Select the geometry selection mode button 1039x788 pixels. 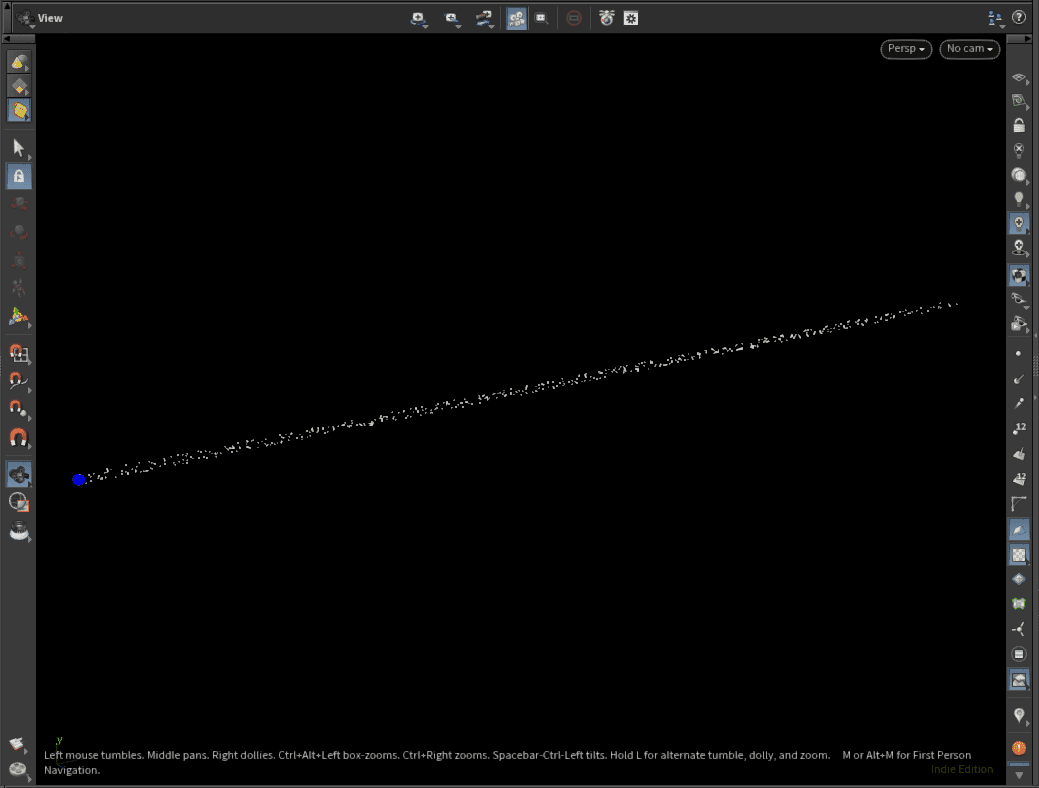18,86
